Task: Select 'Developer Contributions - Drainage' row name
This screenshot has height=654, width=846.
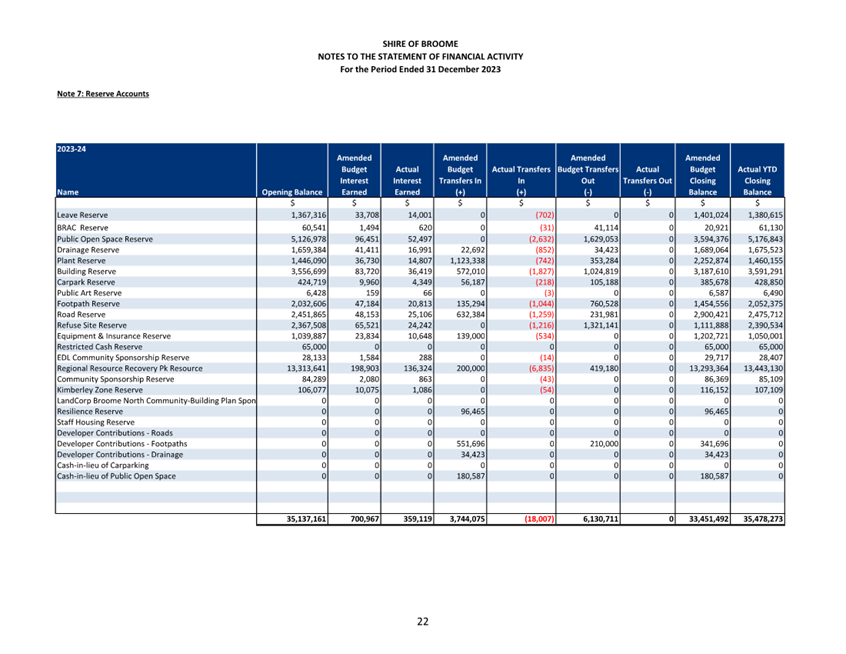Action: (x=120, y=455)
